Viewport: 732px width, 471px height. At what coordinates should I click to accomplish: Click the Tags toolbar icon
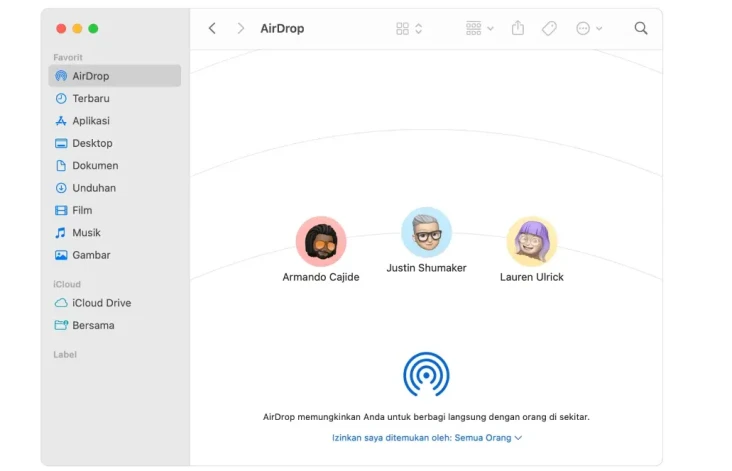549,28
